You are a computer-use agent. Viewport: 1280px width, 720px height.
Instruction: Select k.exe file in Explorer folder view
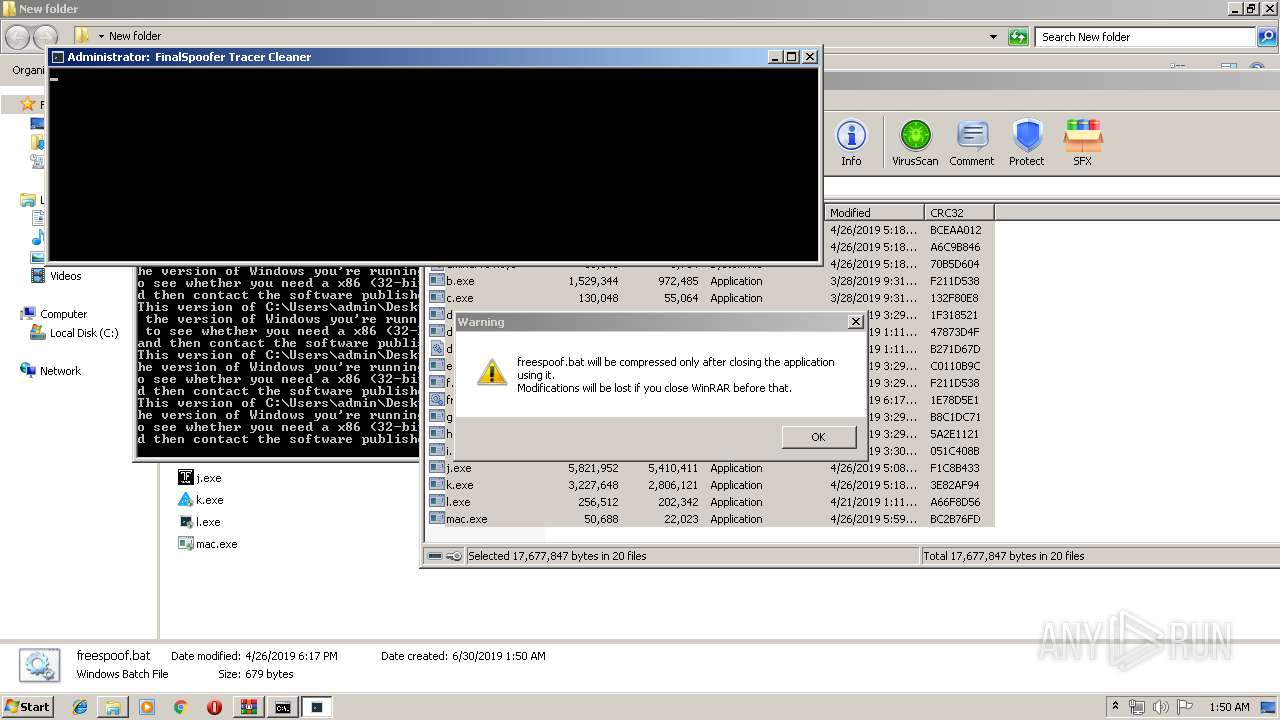point(200,500)
